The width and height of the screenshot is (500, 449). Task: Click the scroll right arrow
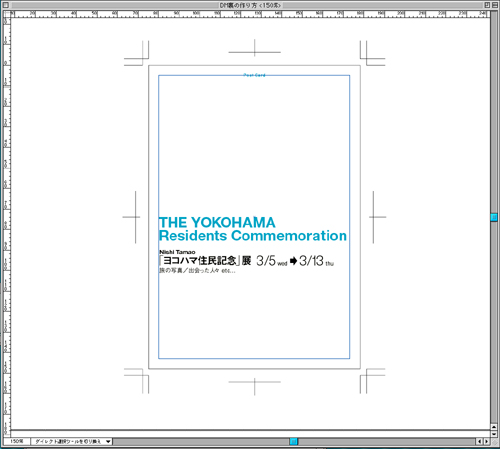(487, 441)
